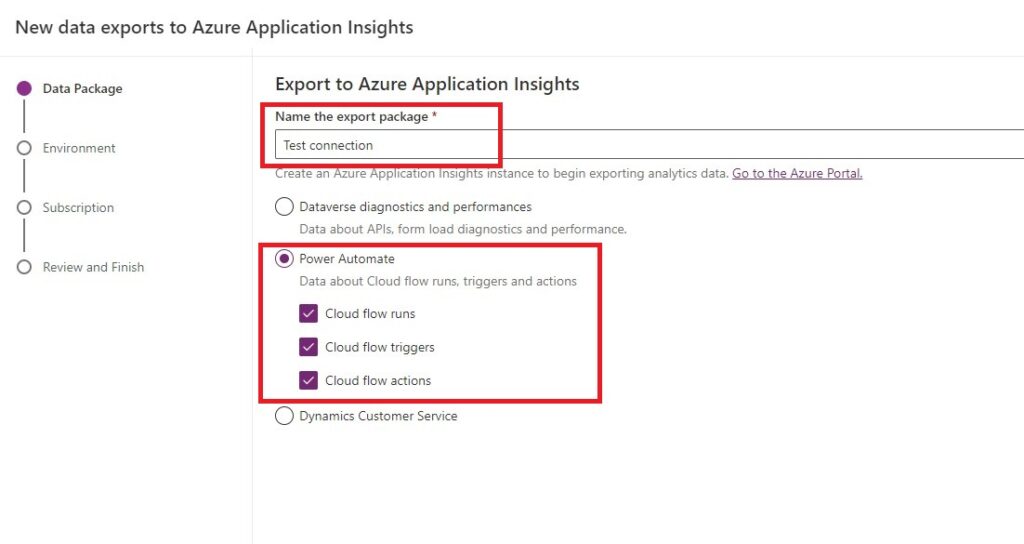Click the Environment step circle indicator
1024x544 pixels.
24,148
